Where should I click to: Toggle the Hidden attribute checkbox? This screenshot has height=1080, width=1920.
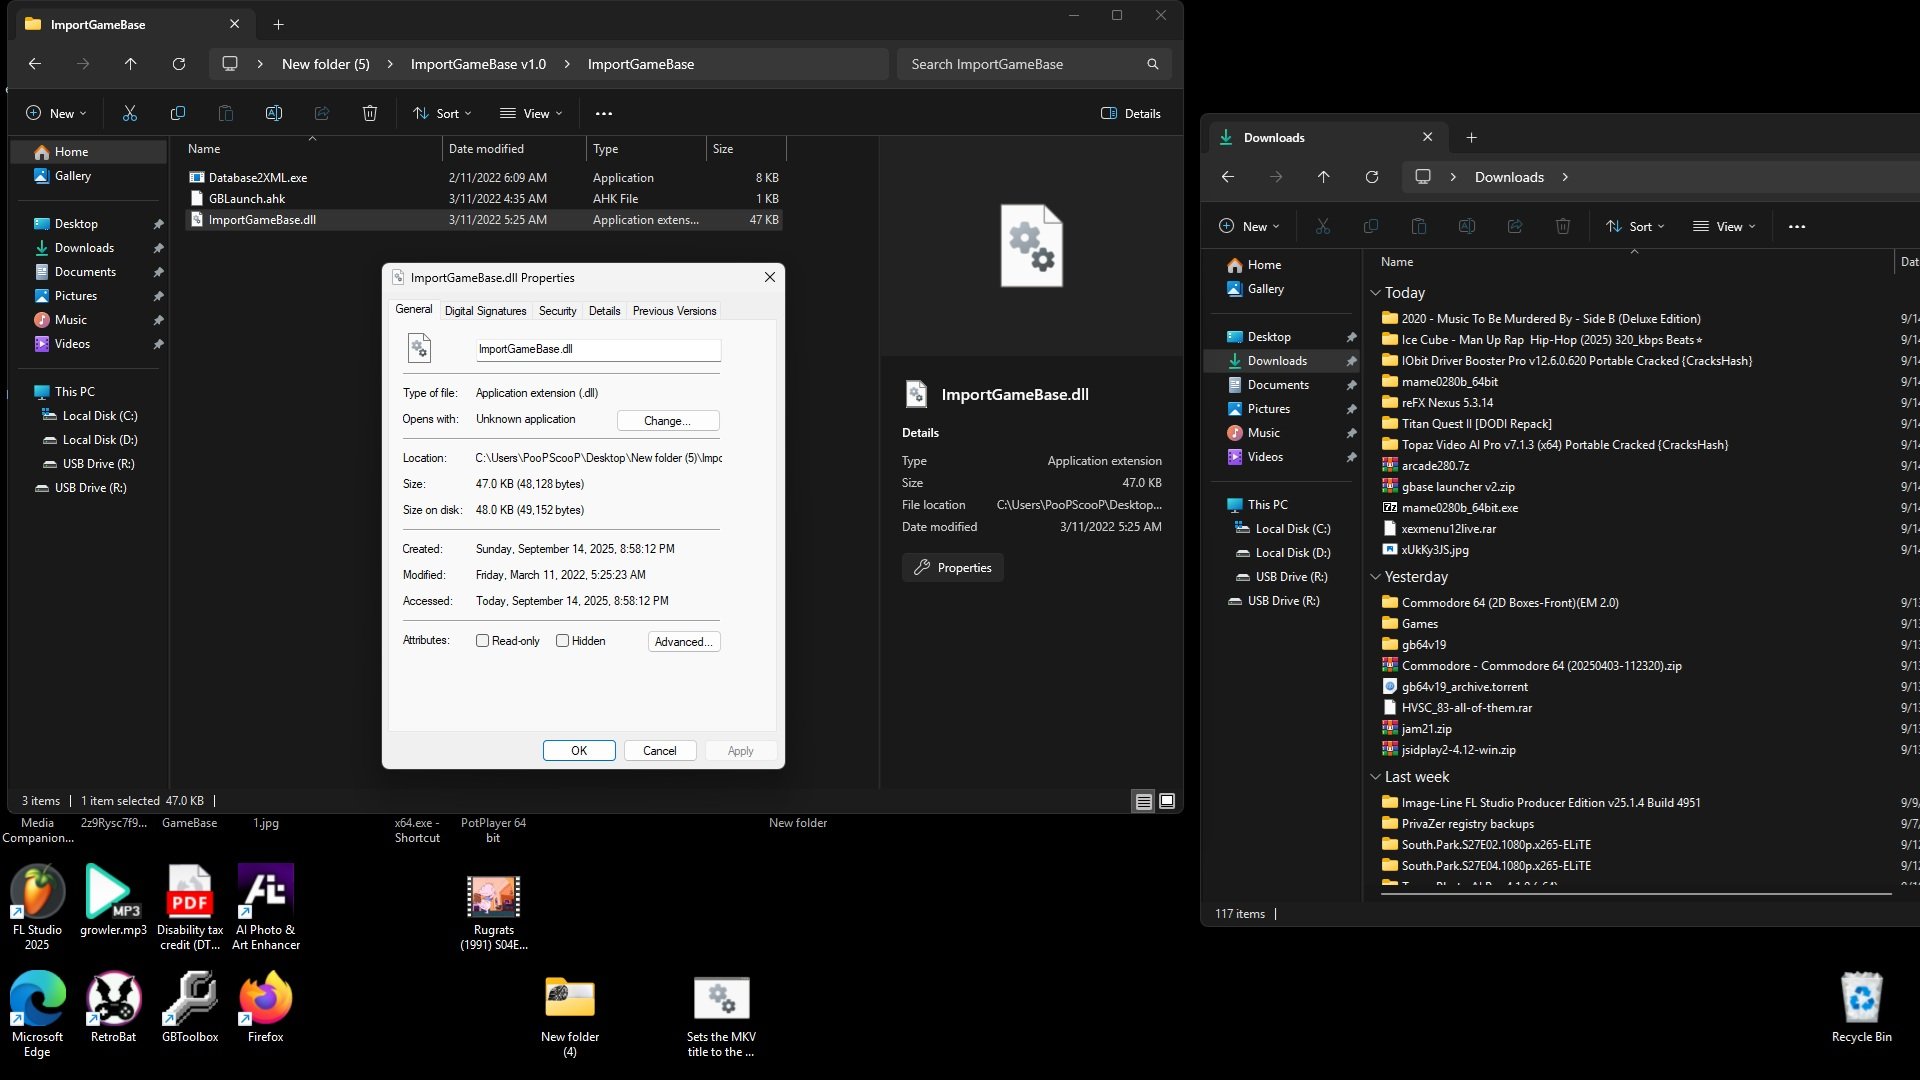(563, 641)
